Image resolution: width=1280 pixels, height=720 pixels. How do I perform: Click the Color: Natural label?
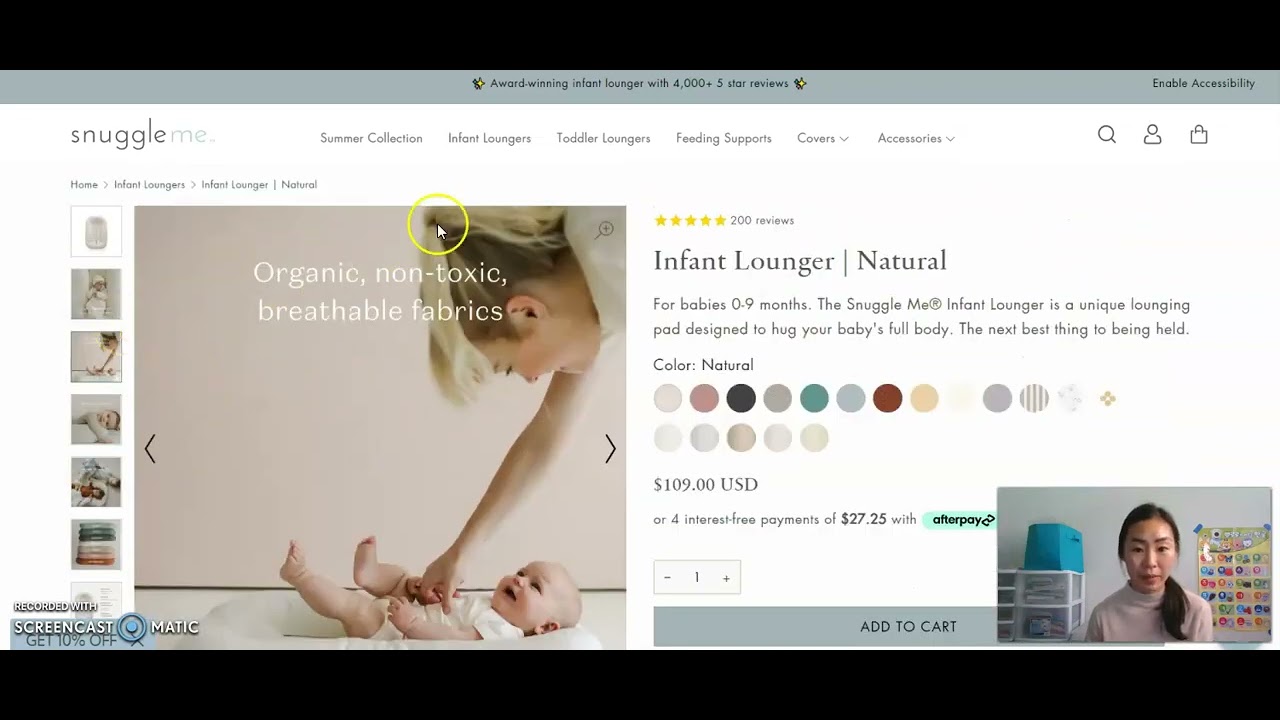(x=703, y=365)
